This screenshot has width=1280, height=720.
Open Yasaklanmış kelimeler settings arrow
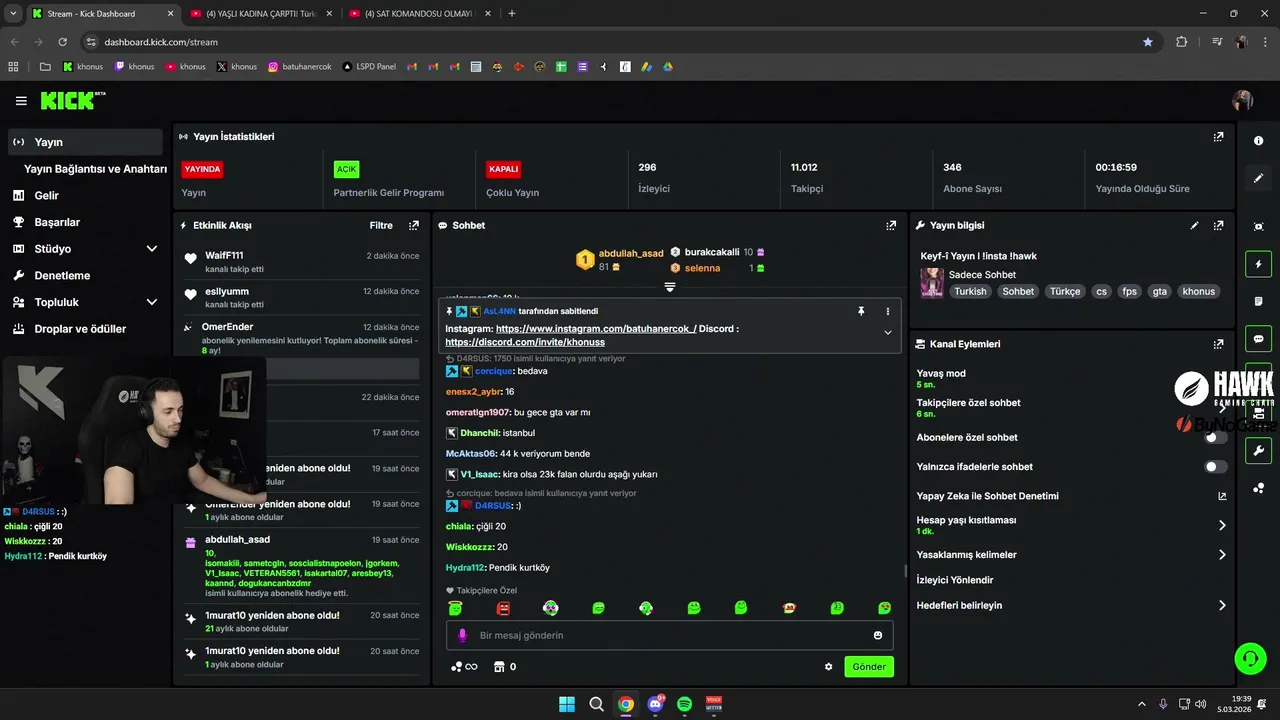pyautogui.click(x=1222, y=555)
